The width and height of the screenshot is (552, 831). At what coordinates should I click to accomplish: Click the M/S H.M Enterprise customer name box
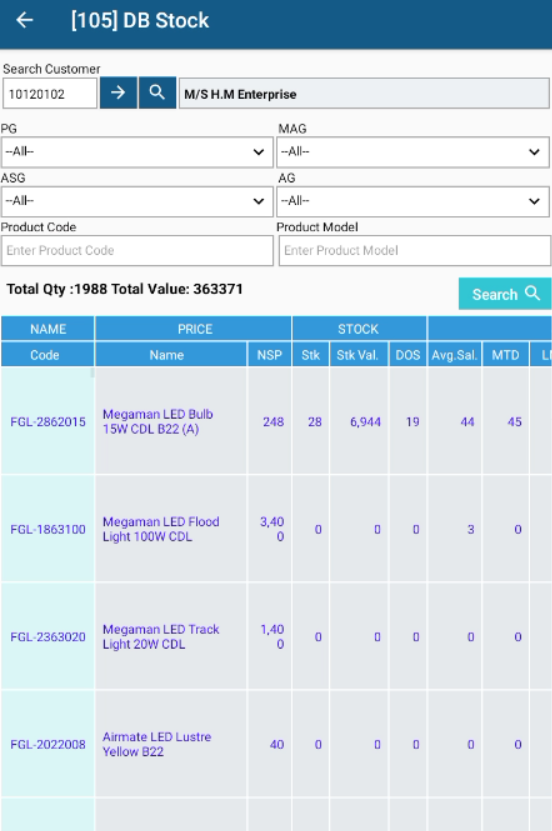[364, 94]
